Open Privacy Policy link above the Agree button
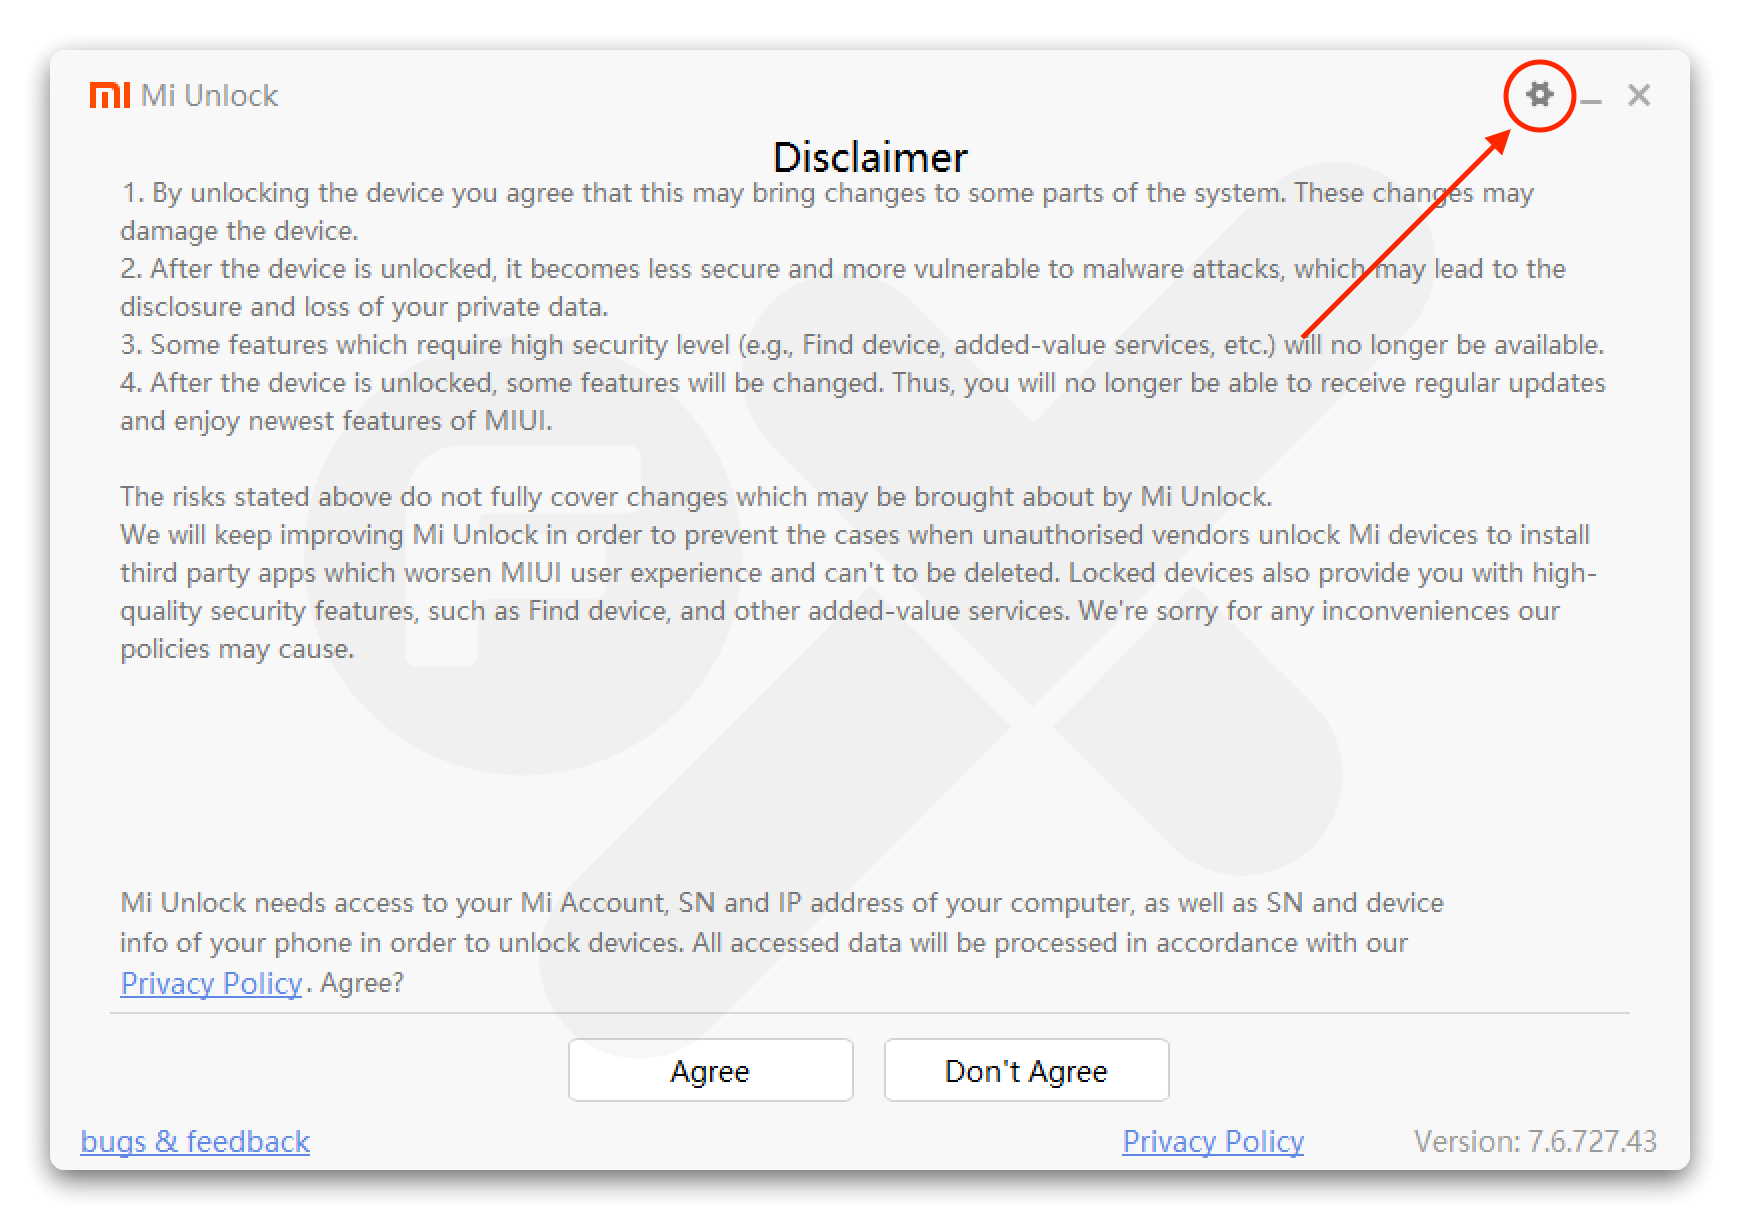The height and width of the screenshot is (1220, 1740). click(211, 983)
